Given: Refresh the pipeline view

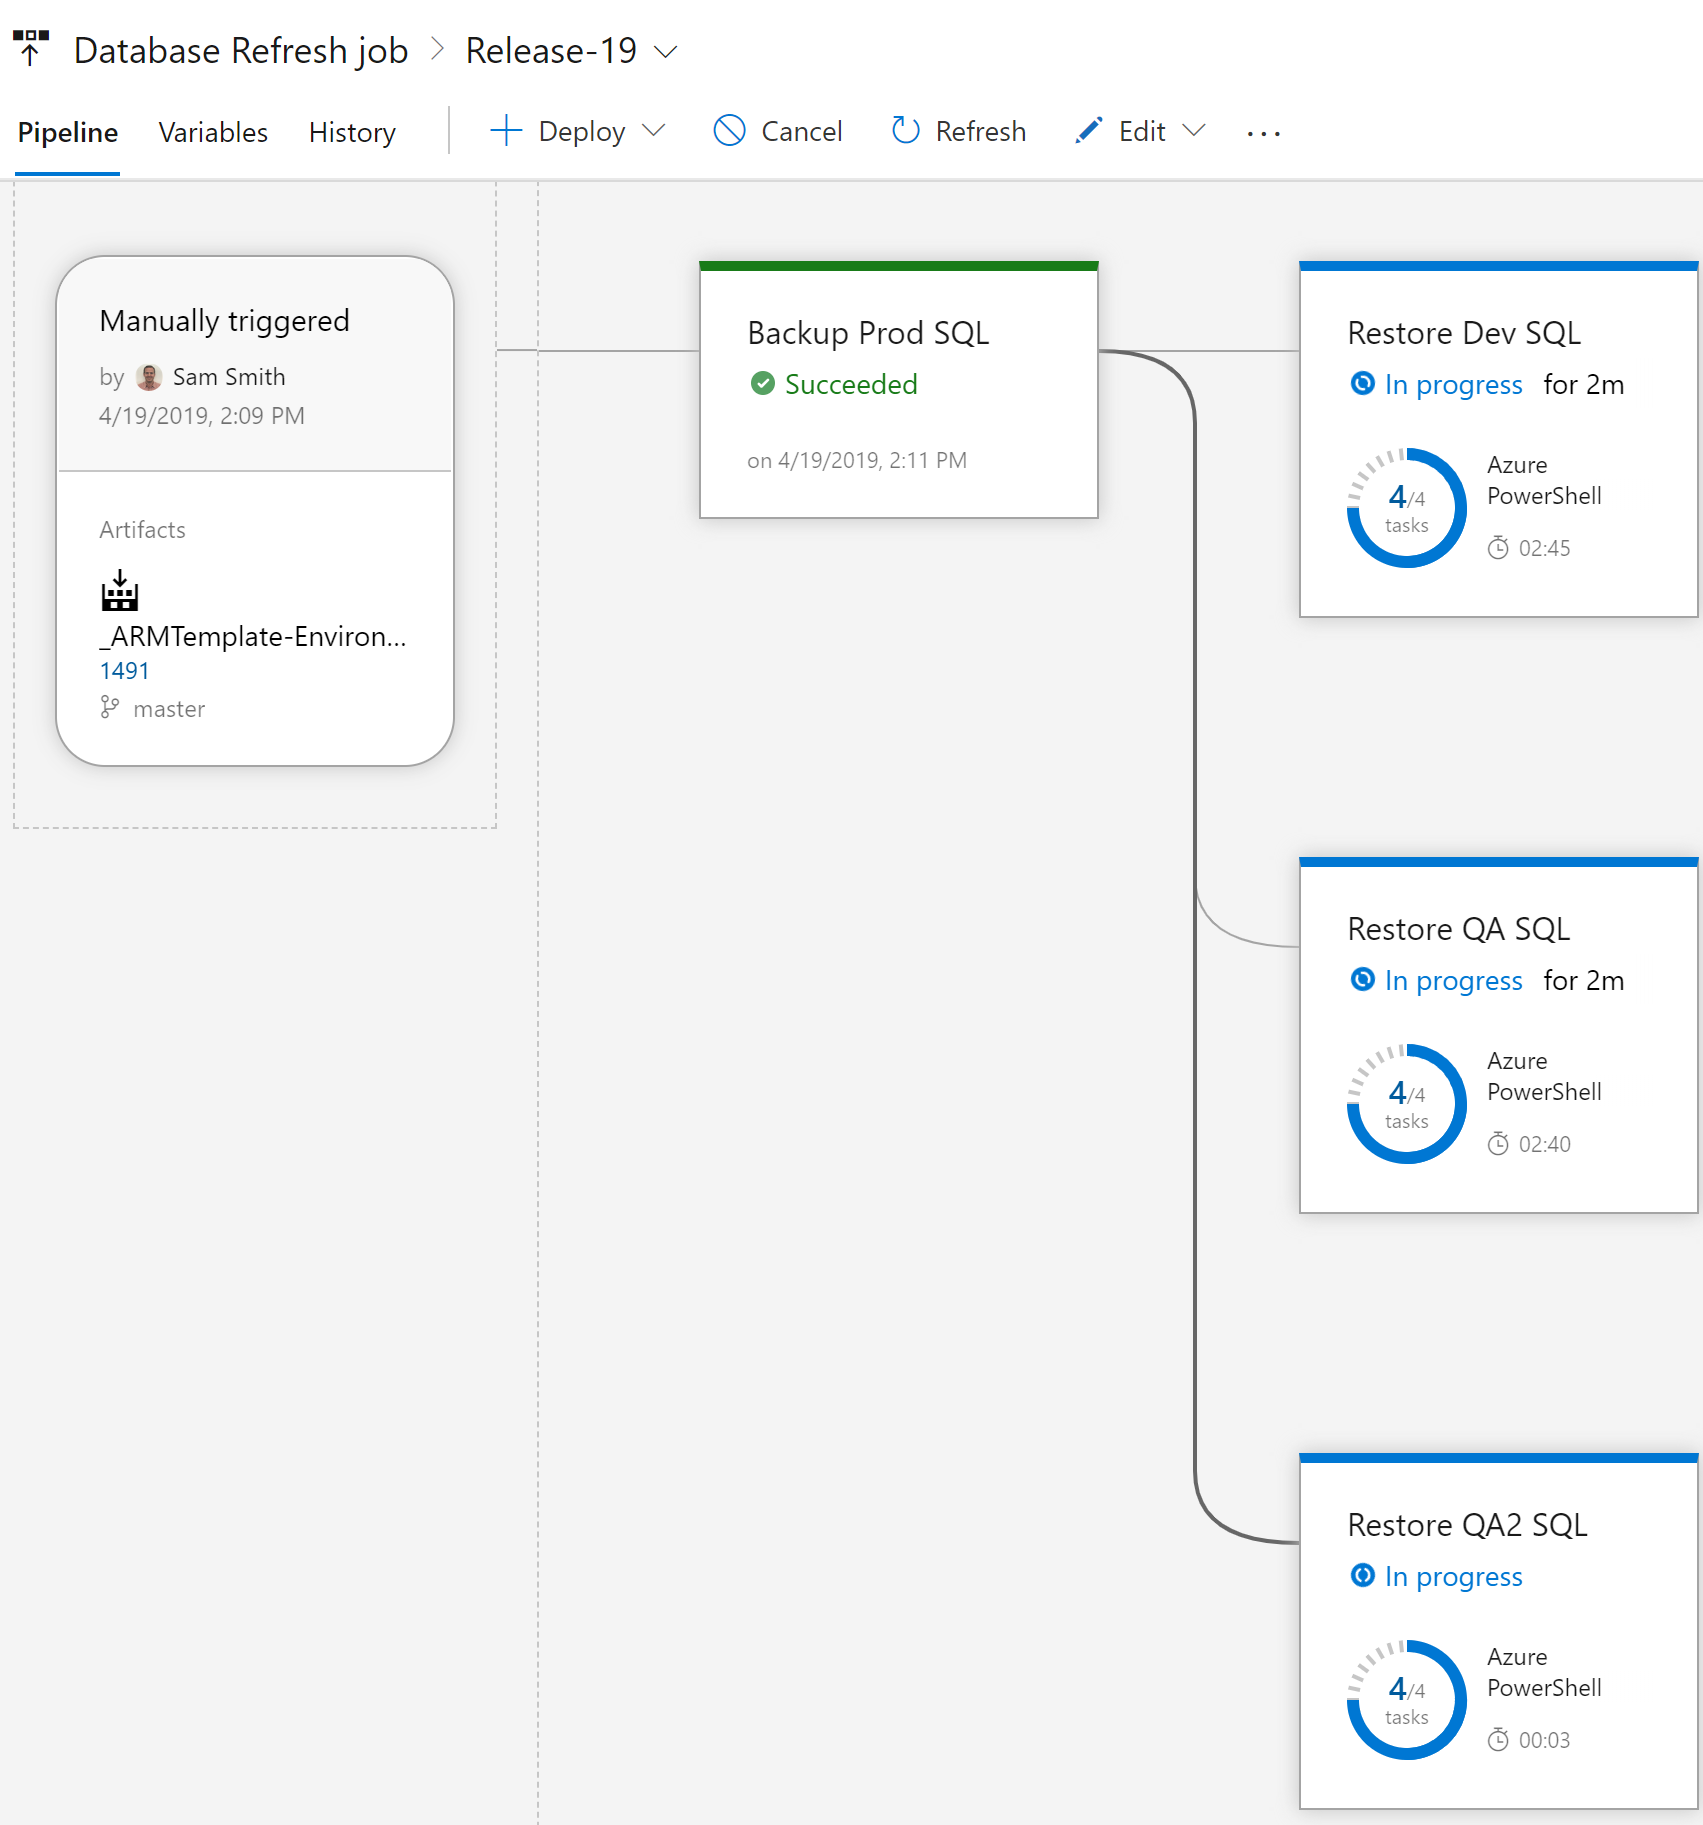Looking at the screenshot, I should click(x=958, y=131).
